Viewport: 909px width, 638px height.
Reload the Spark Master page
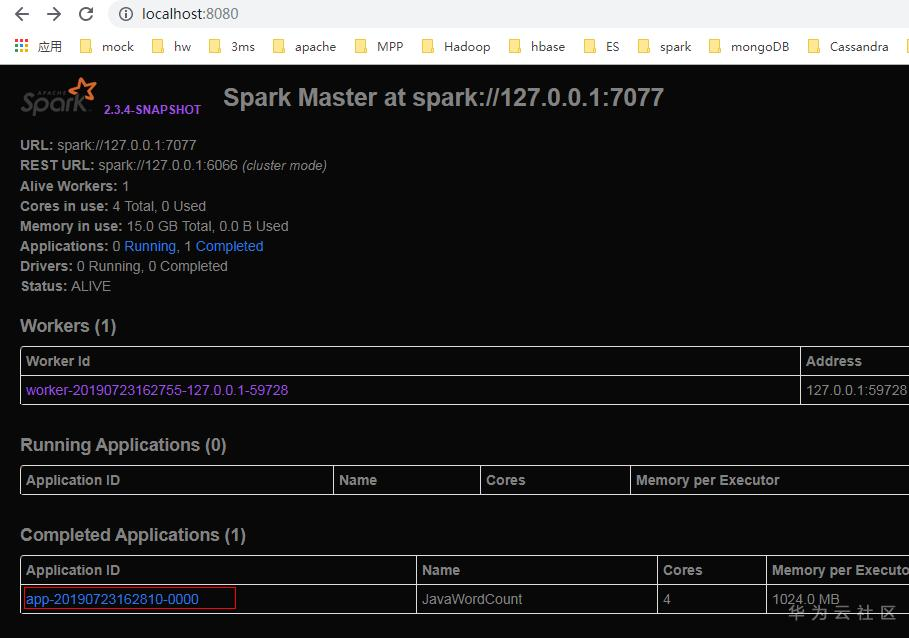(x=86, y=14)
